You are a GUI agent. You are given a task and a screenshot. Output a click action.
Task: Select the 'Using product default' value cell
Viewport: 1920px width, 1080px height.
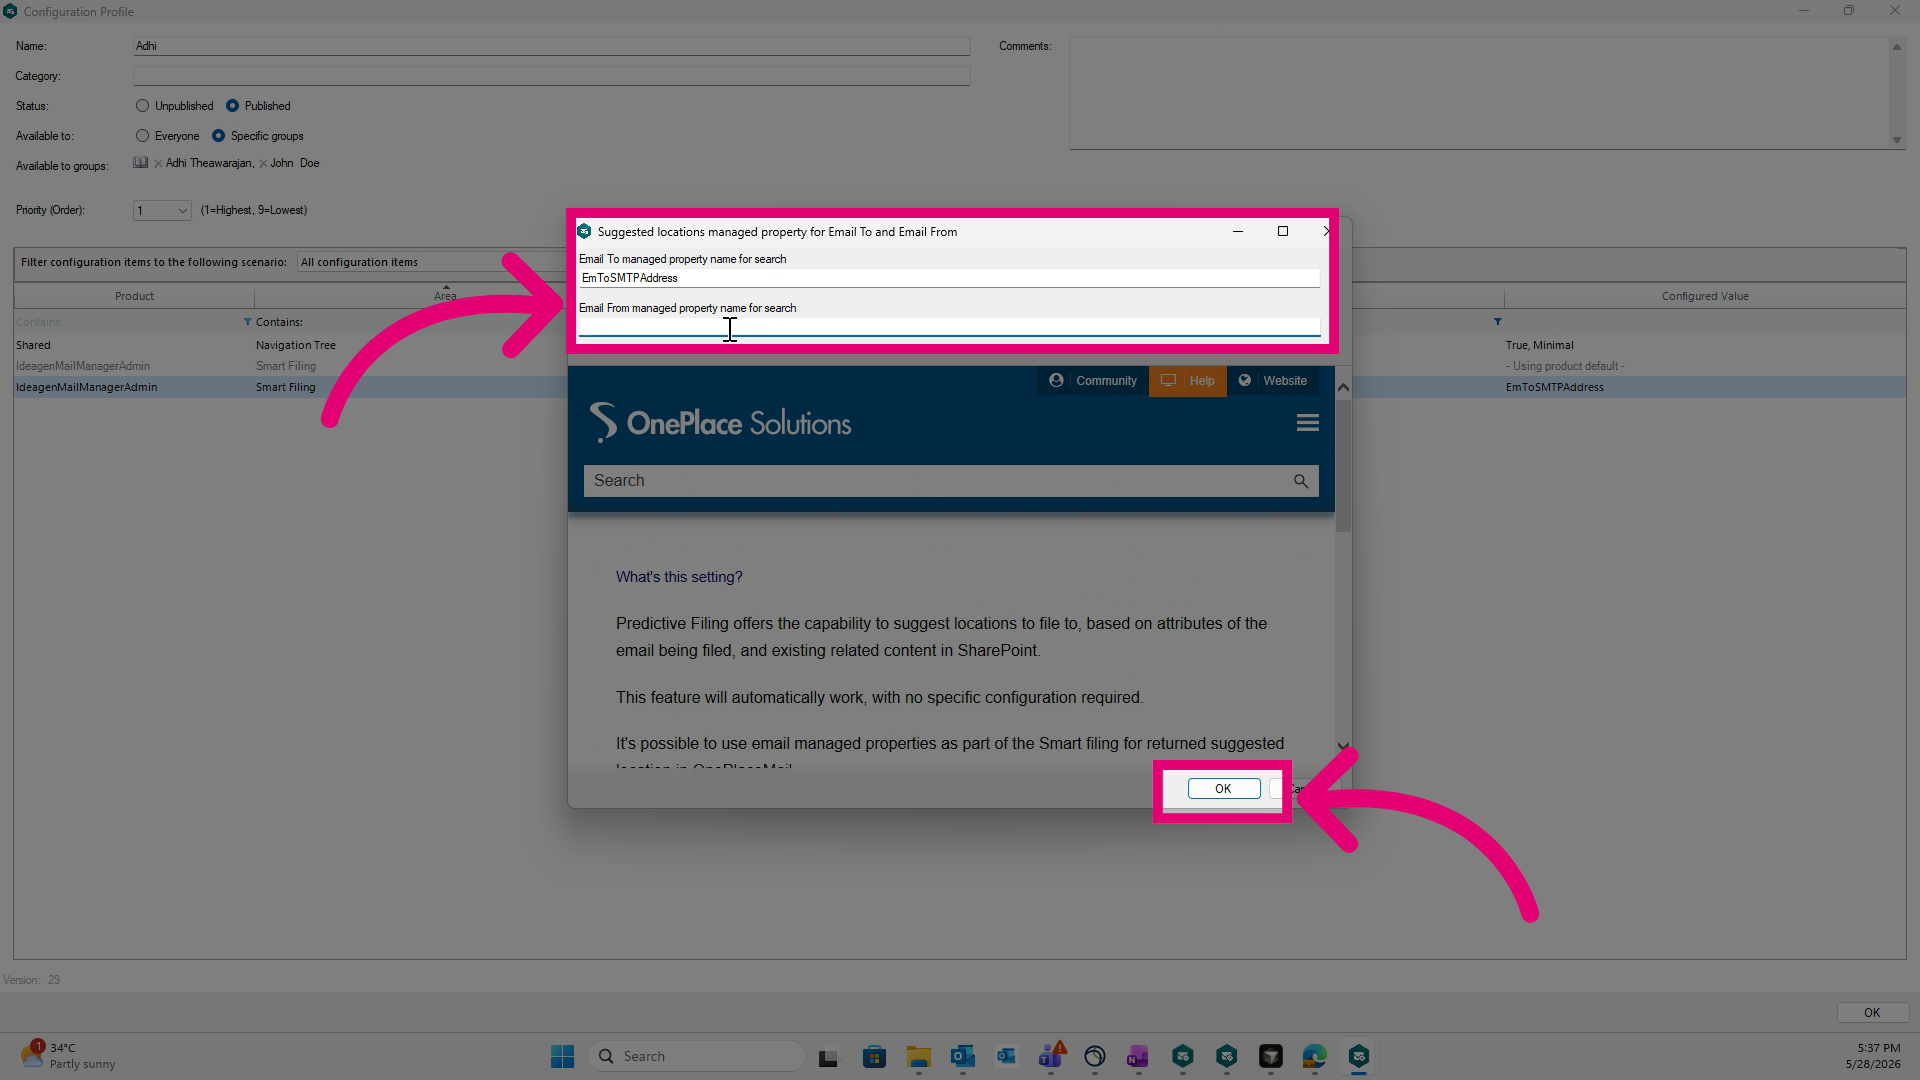click(1565, 366)
